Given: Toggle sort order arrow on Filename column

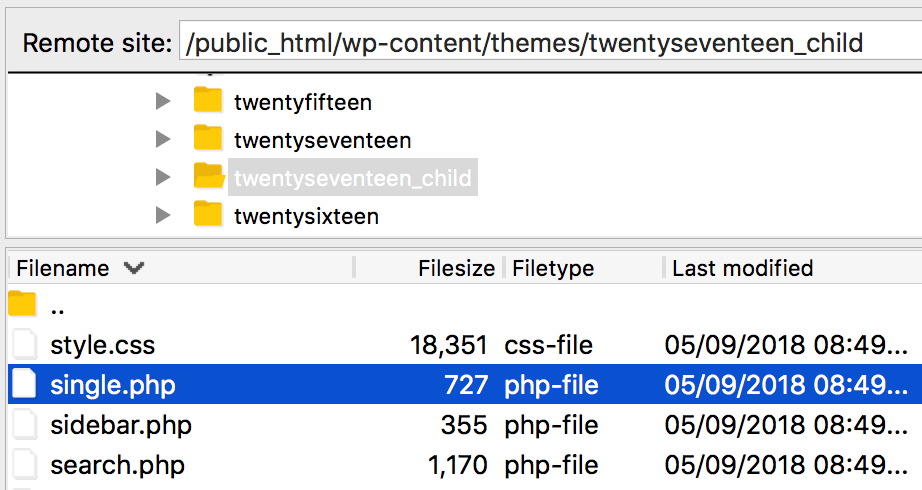Looking at the screenshot, I should click(x=133, y=268).
